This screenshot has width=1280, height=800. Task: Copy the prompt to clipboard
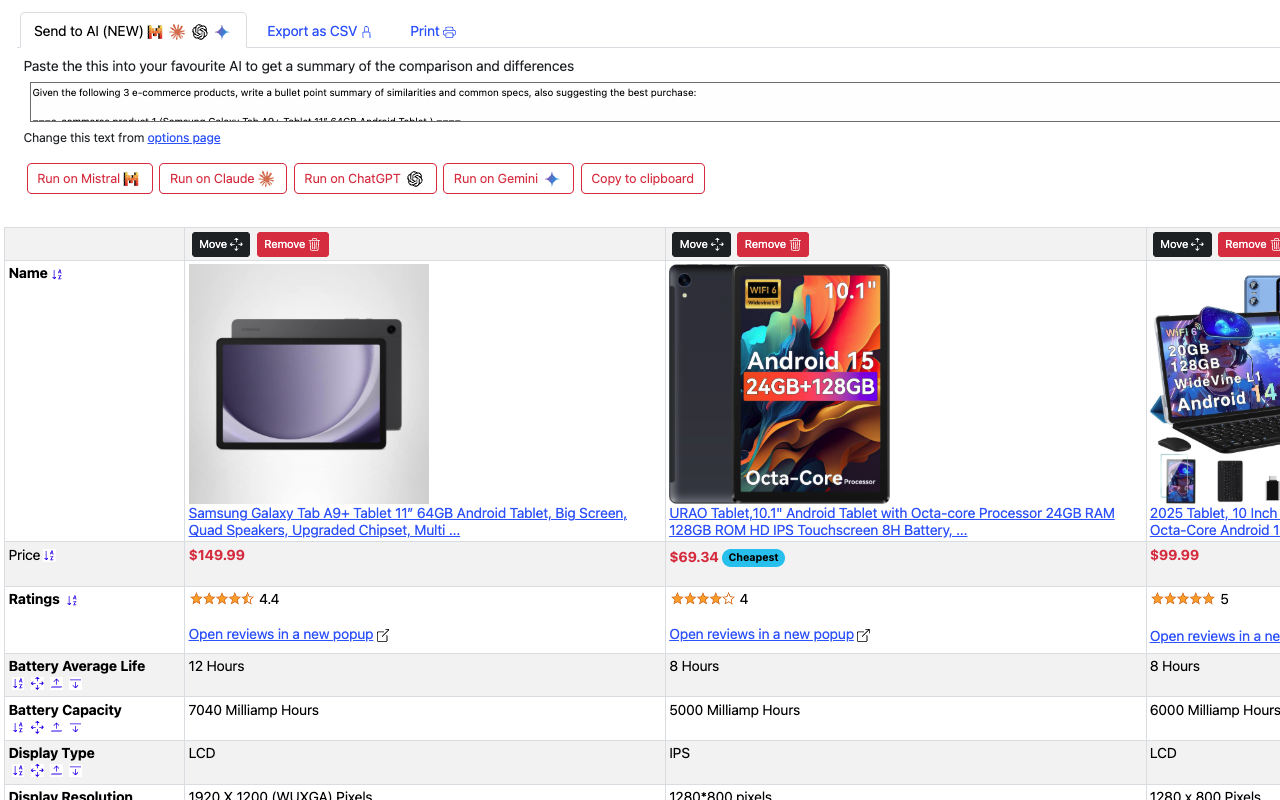pos(643,179)
